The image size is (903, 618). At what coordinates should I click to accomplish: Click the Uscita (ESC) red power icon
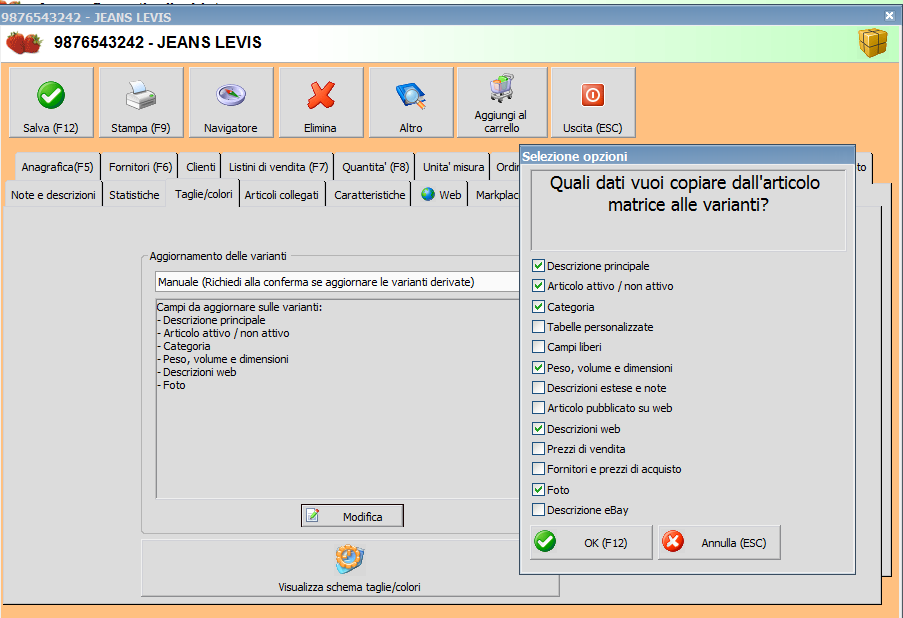593,95
